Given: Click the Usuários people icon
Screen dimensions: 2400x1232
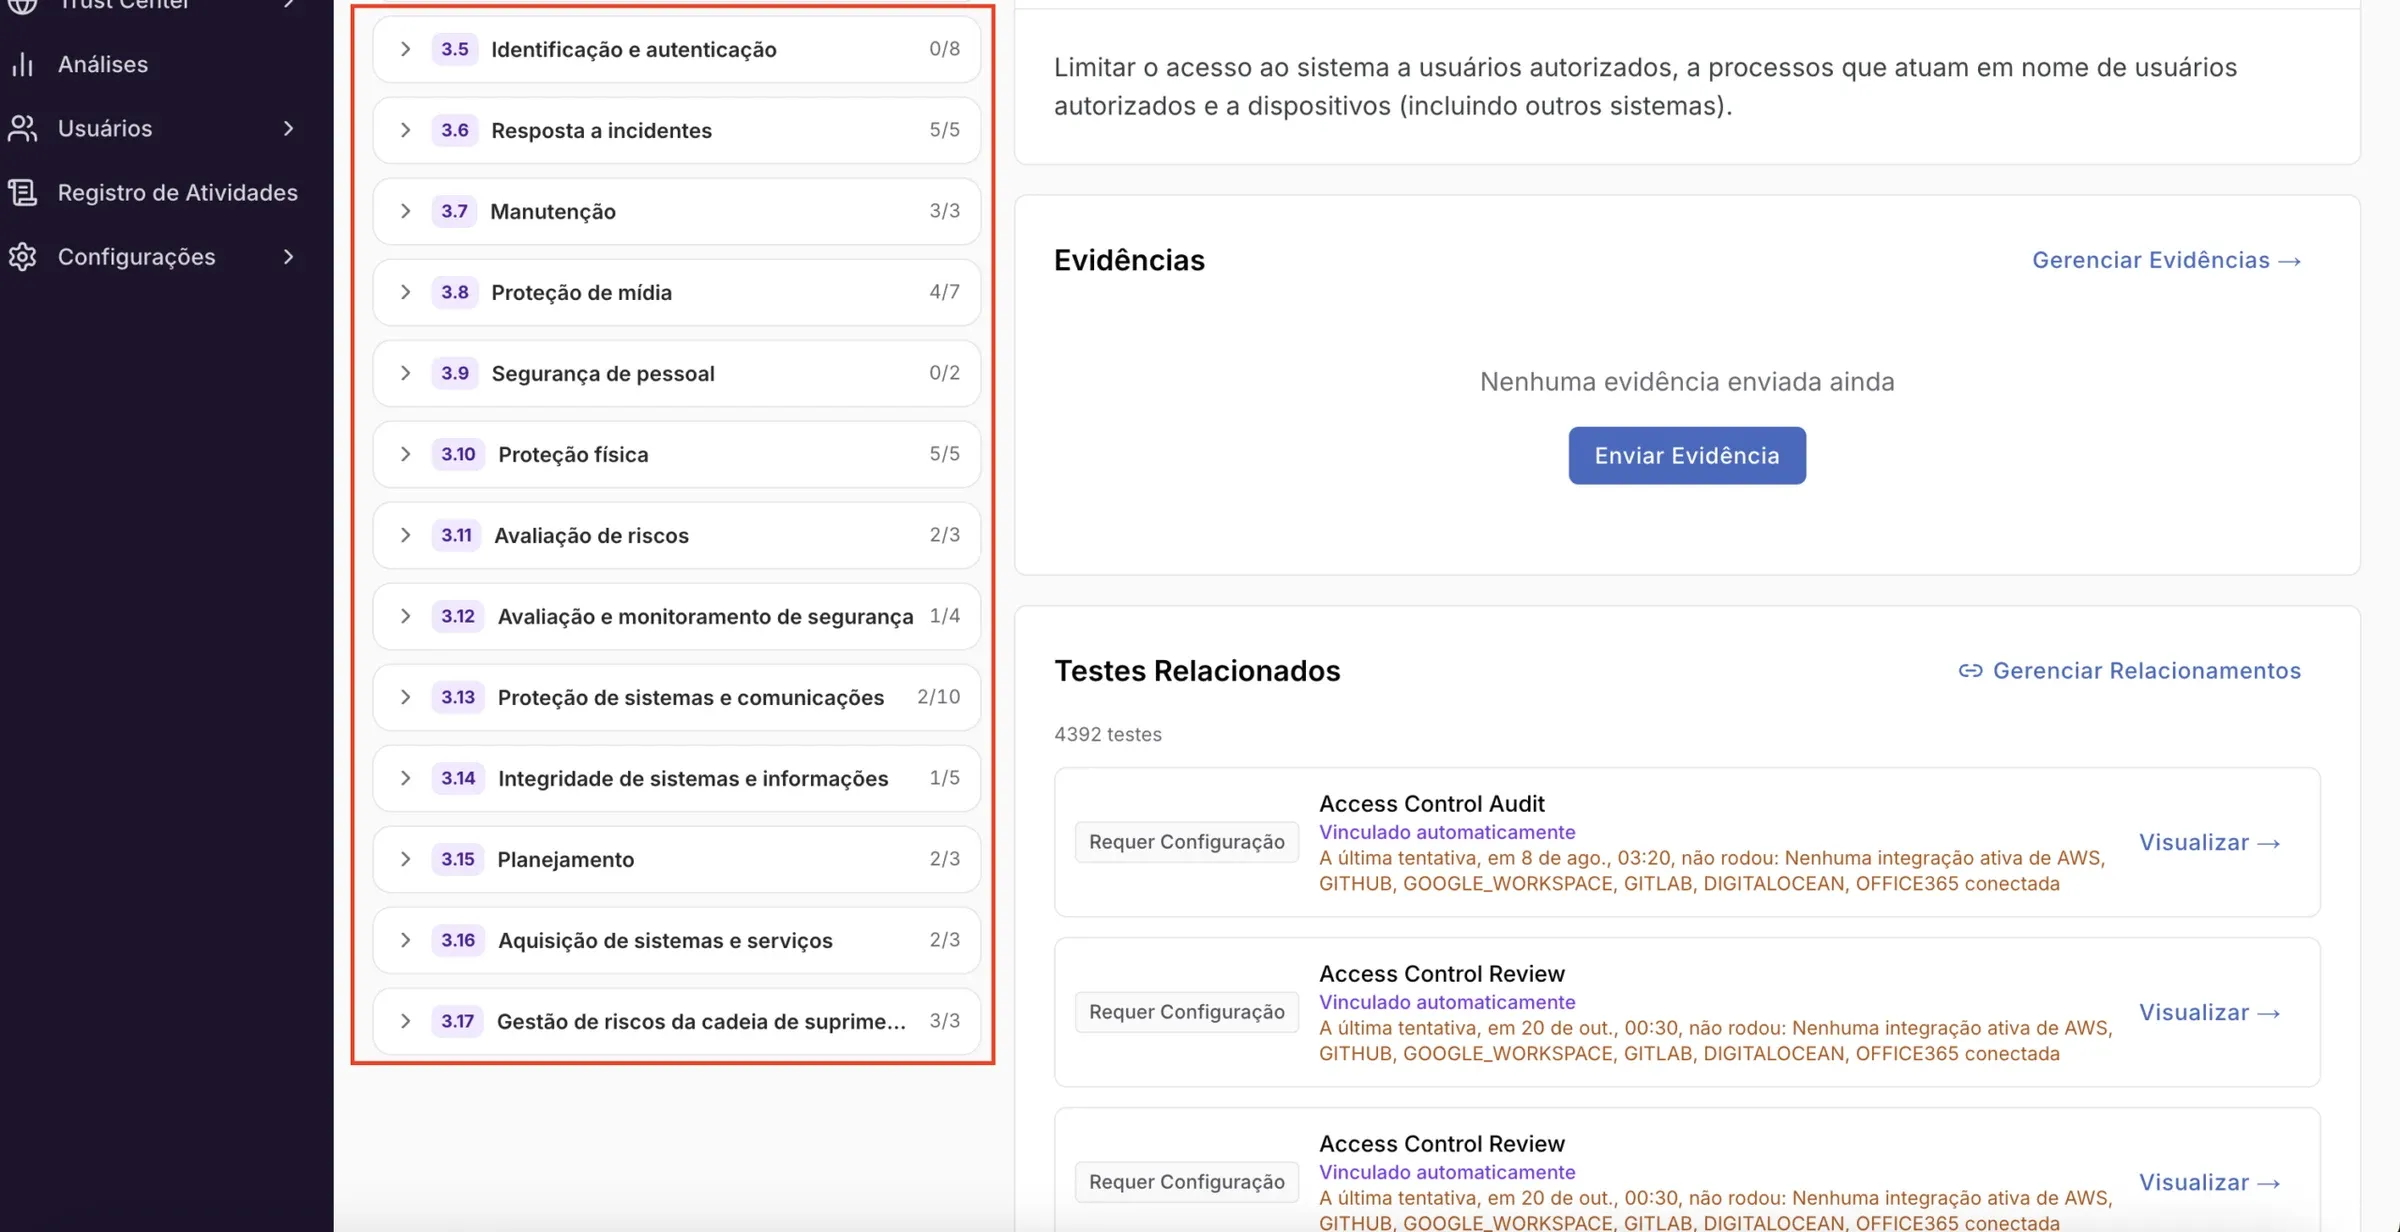Looking at the screenshot, I should [x=23, y=128].
